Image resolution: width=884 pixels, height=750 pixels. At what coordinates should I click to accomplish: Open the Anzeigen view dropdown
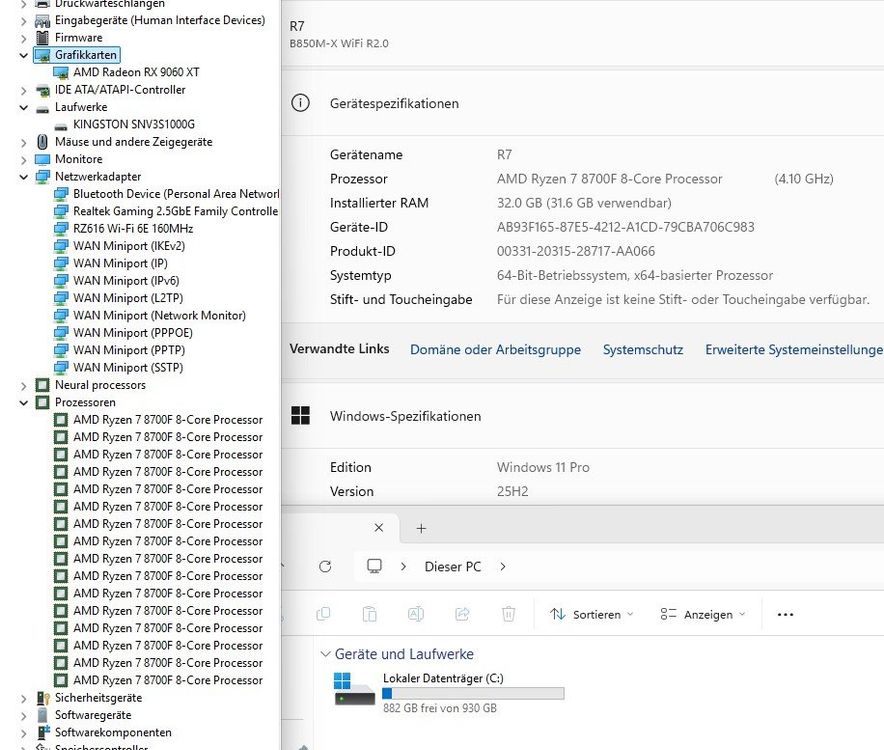pyautogui.click(x=703, y=614)
